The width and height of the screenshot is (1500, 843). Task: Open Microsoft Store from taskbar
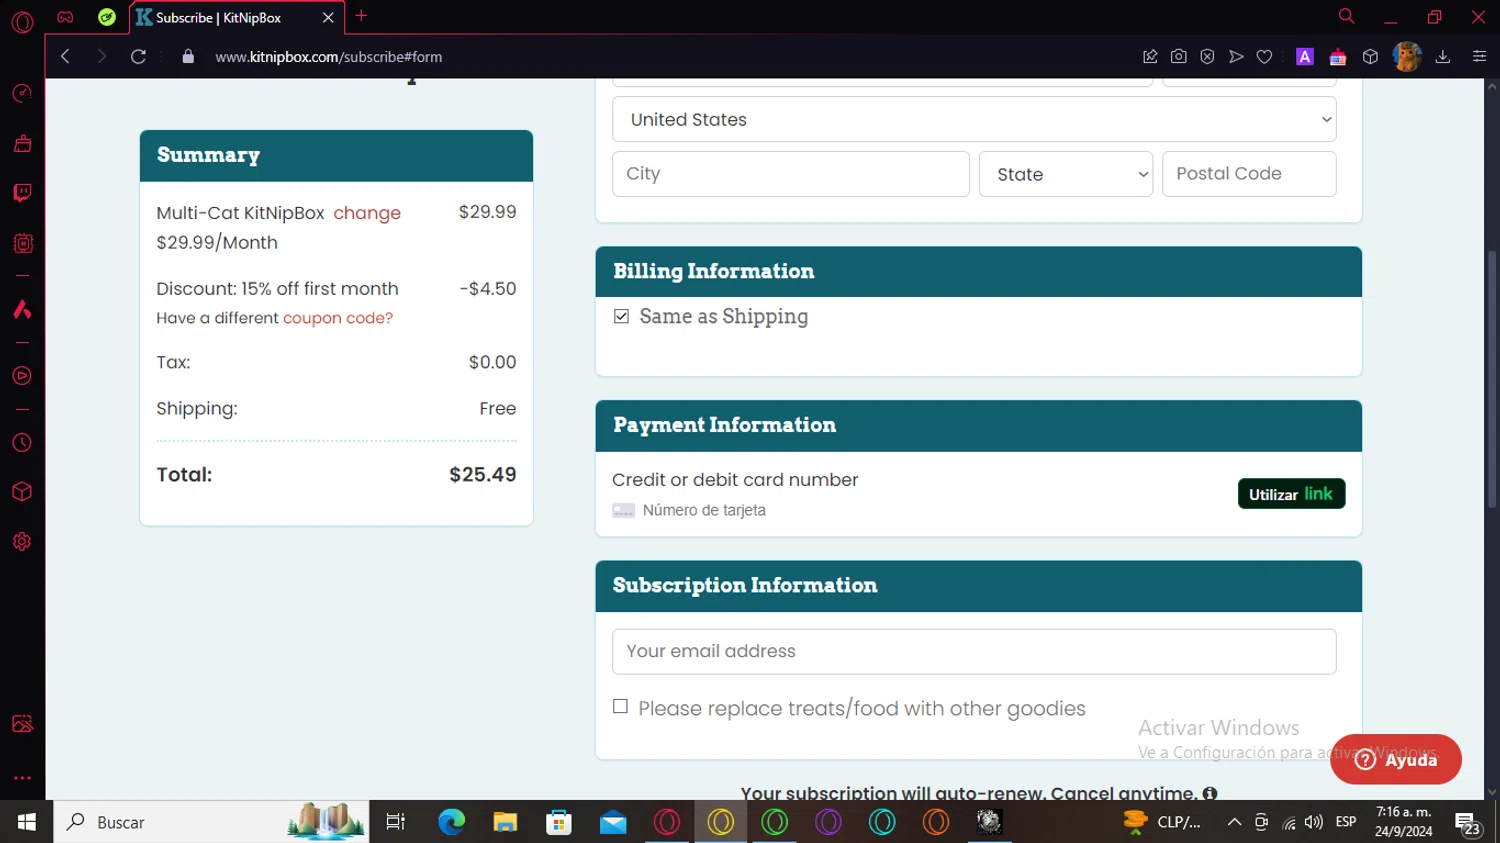[559, 822]
